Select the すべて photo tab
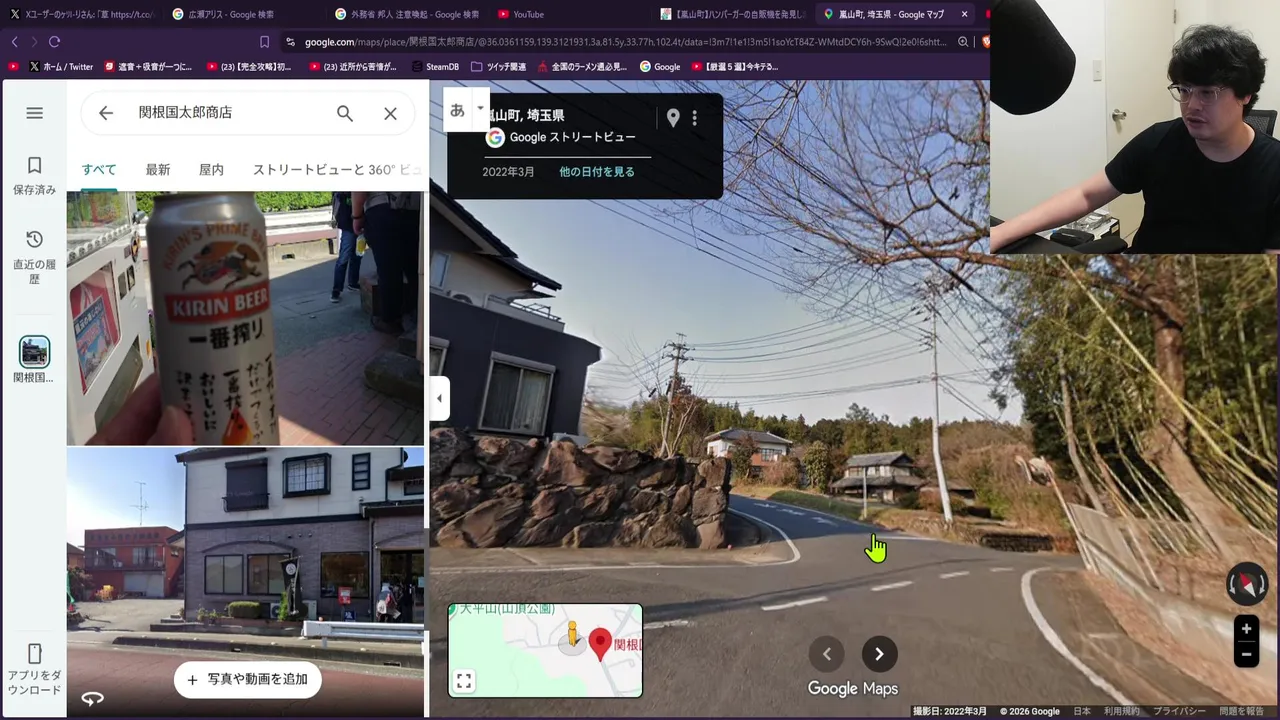The image size is (1280, 720). tap(99, 170)
